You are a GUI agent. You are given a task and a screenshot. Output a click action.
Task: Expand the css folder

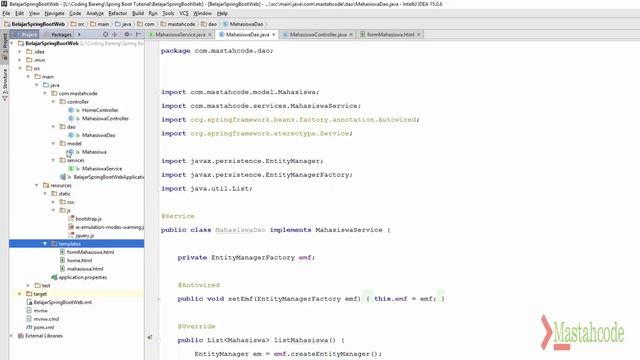point(53,202)
